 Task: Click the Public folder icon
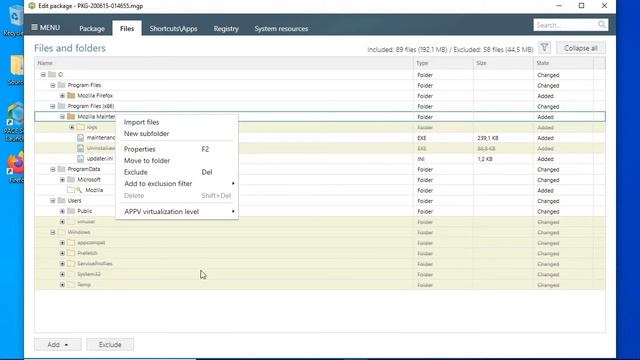[x=71, y=211]
